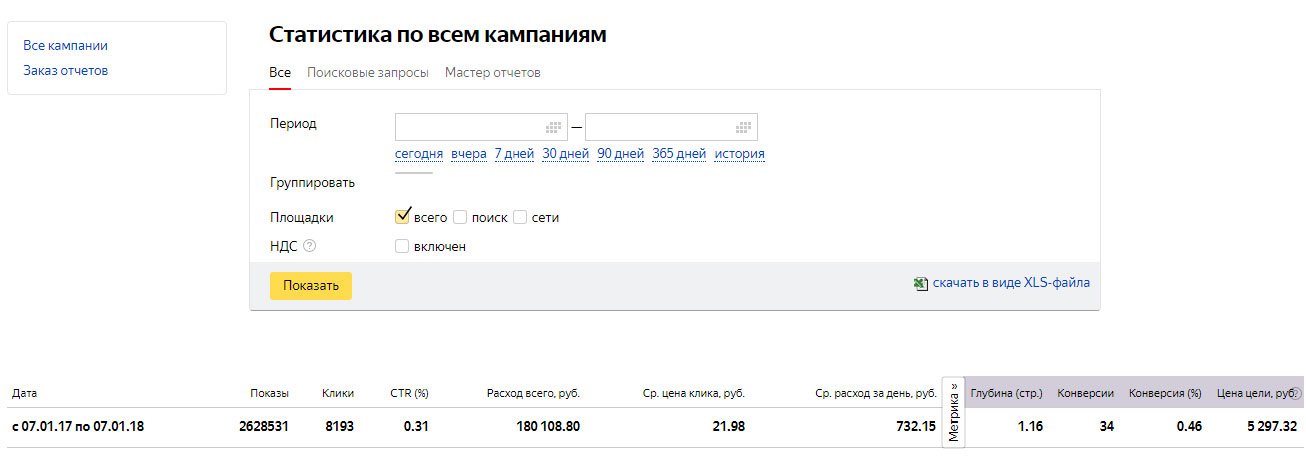Image resolution: width=1306 pixels, height=472 pixels.
Task: Click the start date input field
Action: tap(470, 128)
